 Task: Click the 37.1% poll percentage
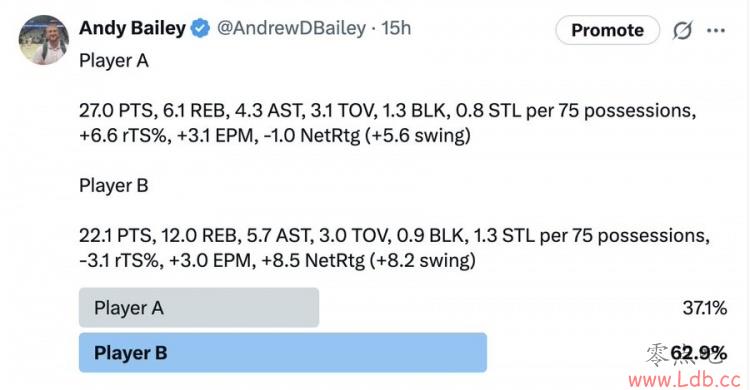pos(705,308)
